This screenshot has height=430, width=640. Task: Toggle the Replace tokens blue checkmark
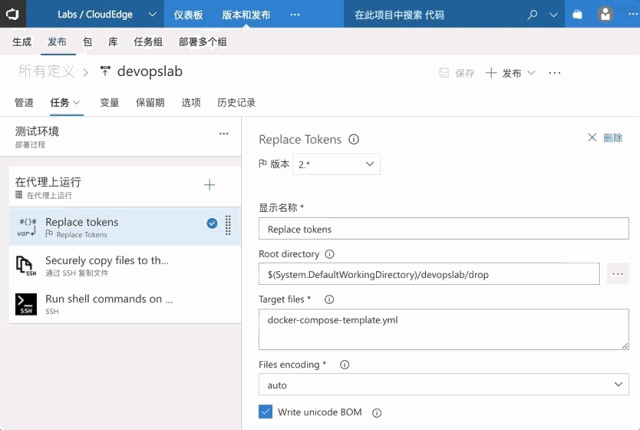(x=212, y=223)
